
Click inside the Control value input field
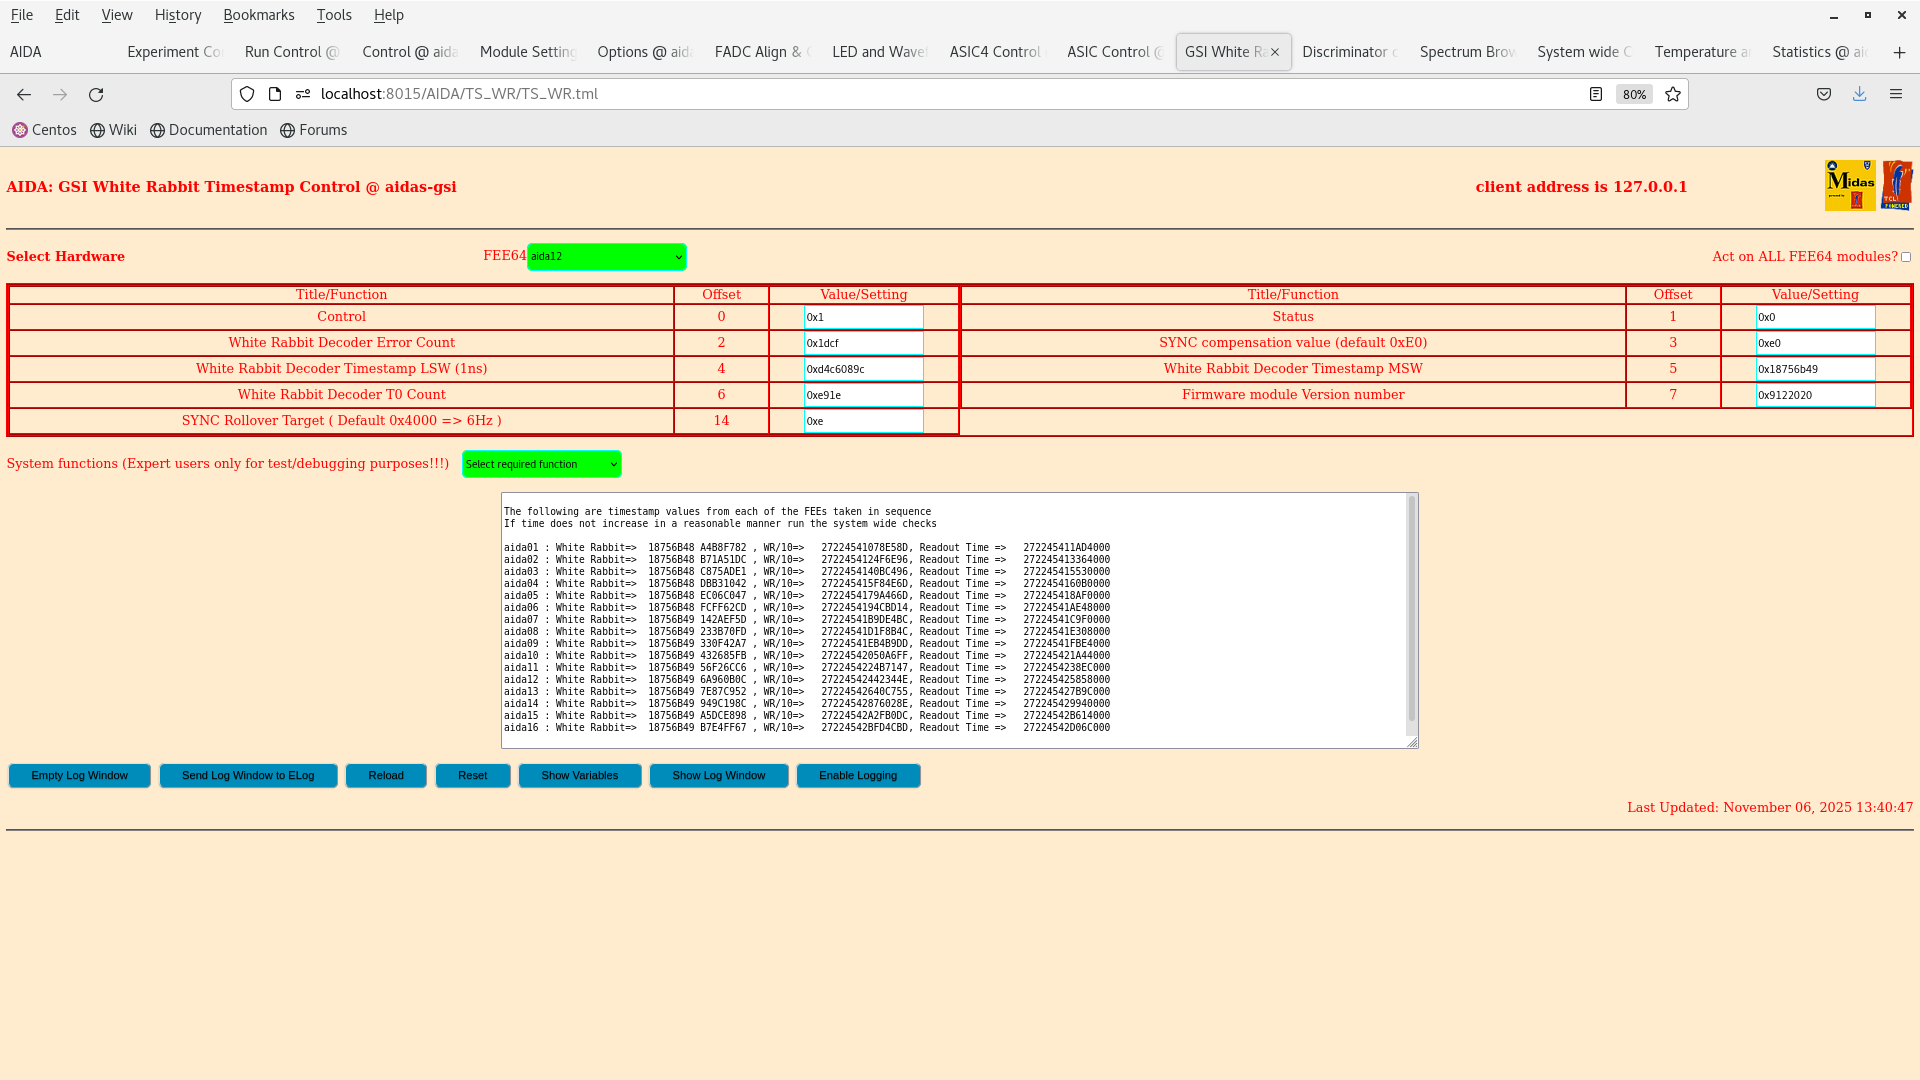point(863,317)
